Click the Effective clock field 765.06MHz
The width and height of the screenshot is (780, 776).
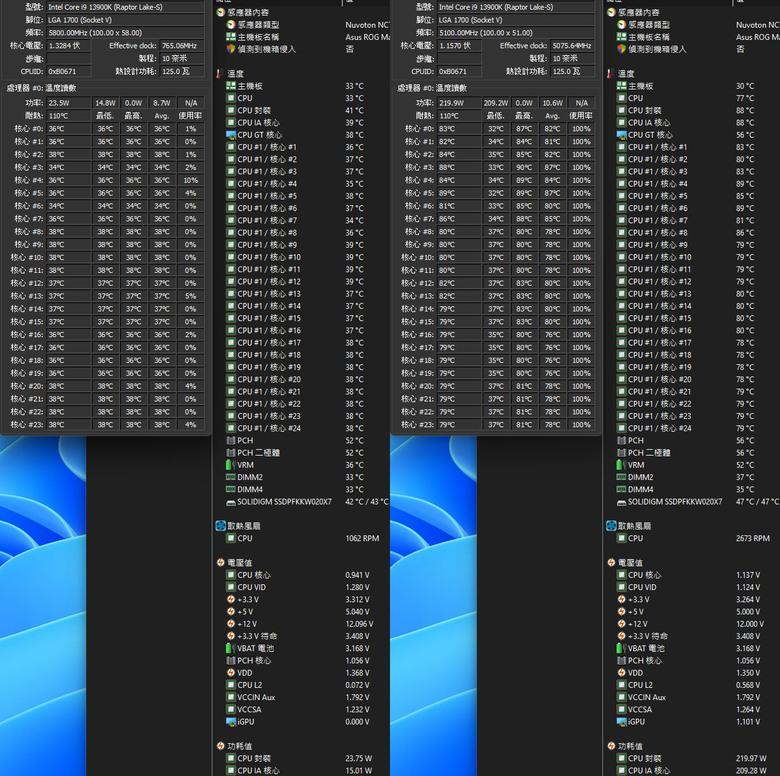point(182,46)
